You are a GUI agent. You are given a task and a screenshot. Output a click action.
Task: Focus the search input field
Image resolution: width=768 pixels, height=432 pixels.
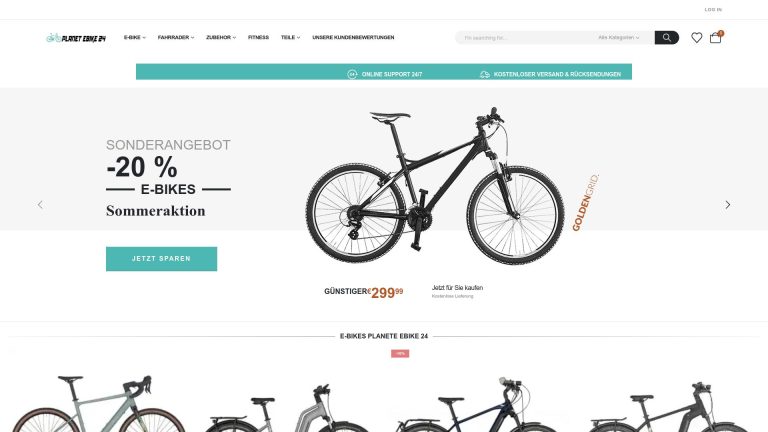[527, 38]
